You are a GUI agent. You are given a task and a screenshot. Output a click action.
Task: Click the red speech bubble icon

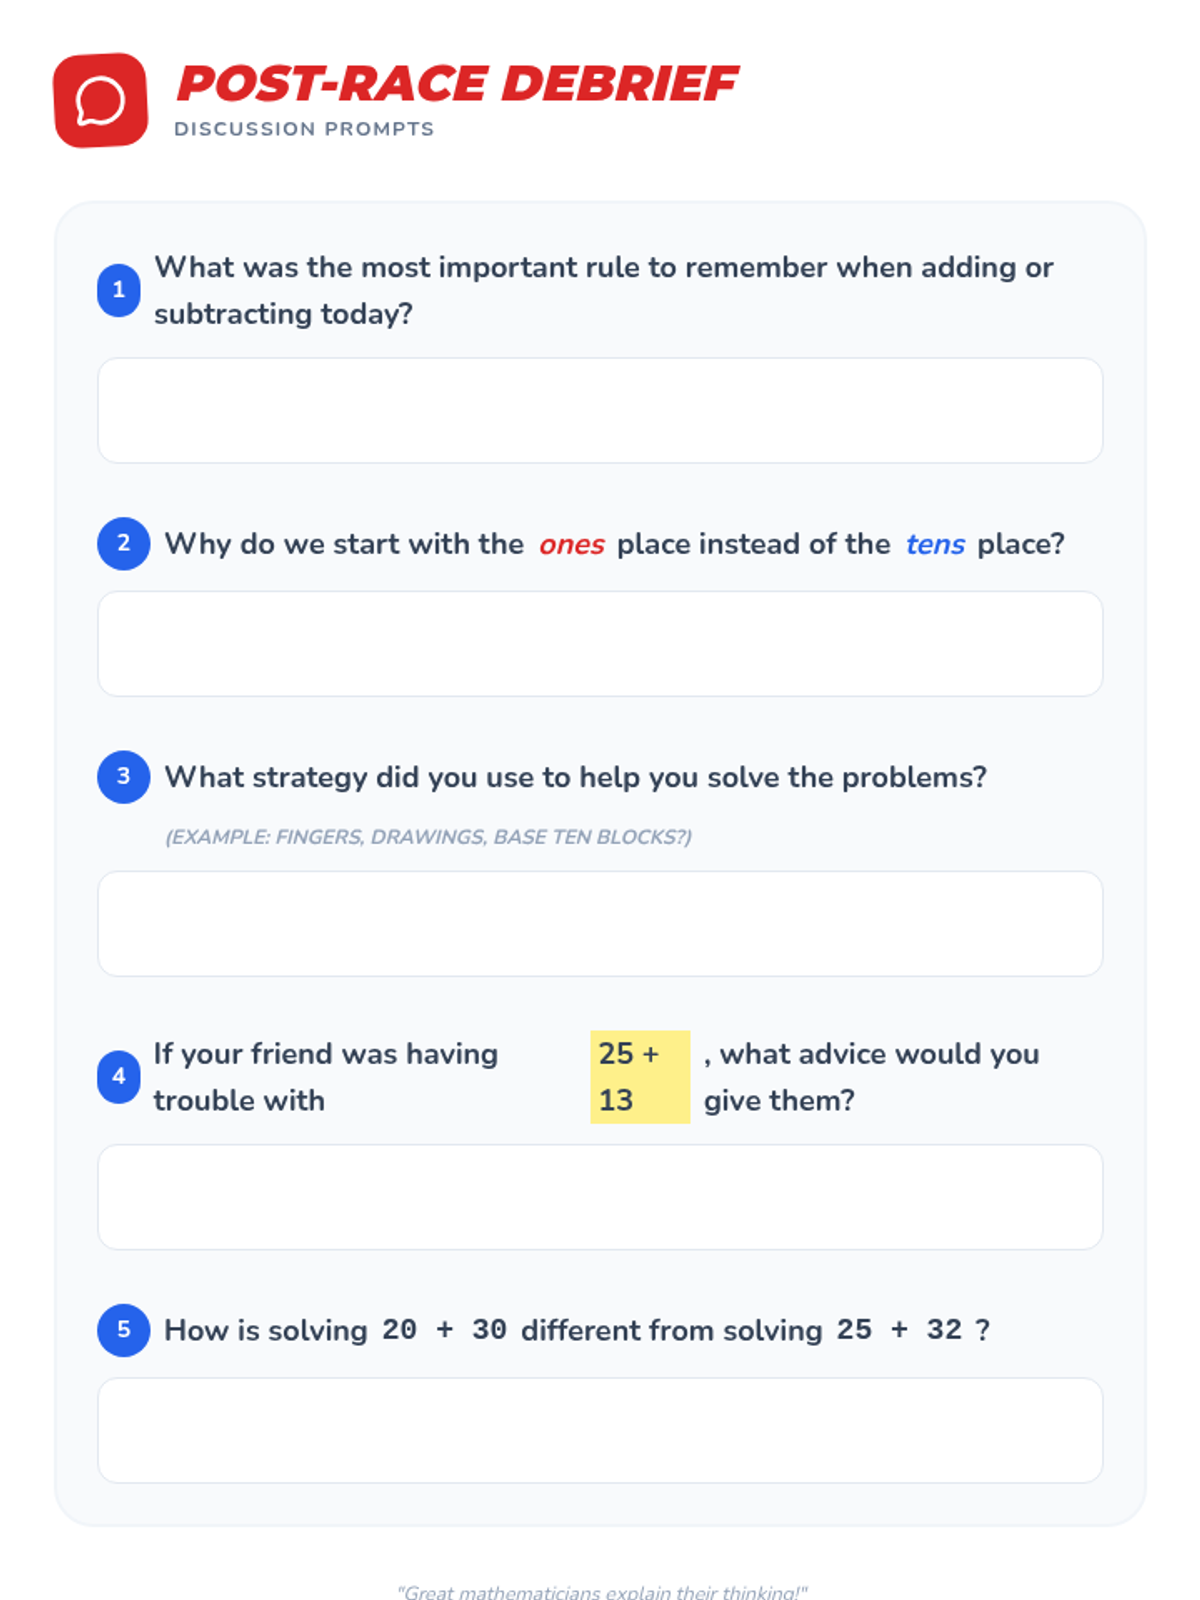(x=100, y=100)
